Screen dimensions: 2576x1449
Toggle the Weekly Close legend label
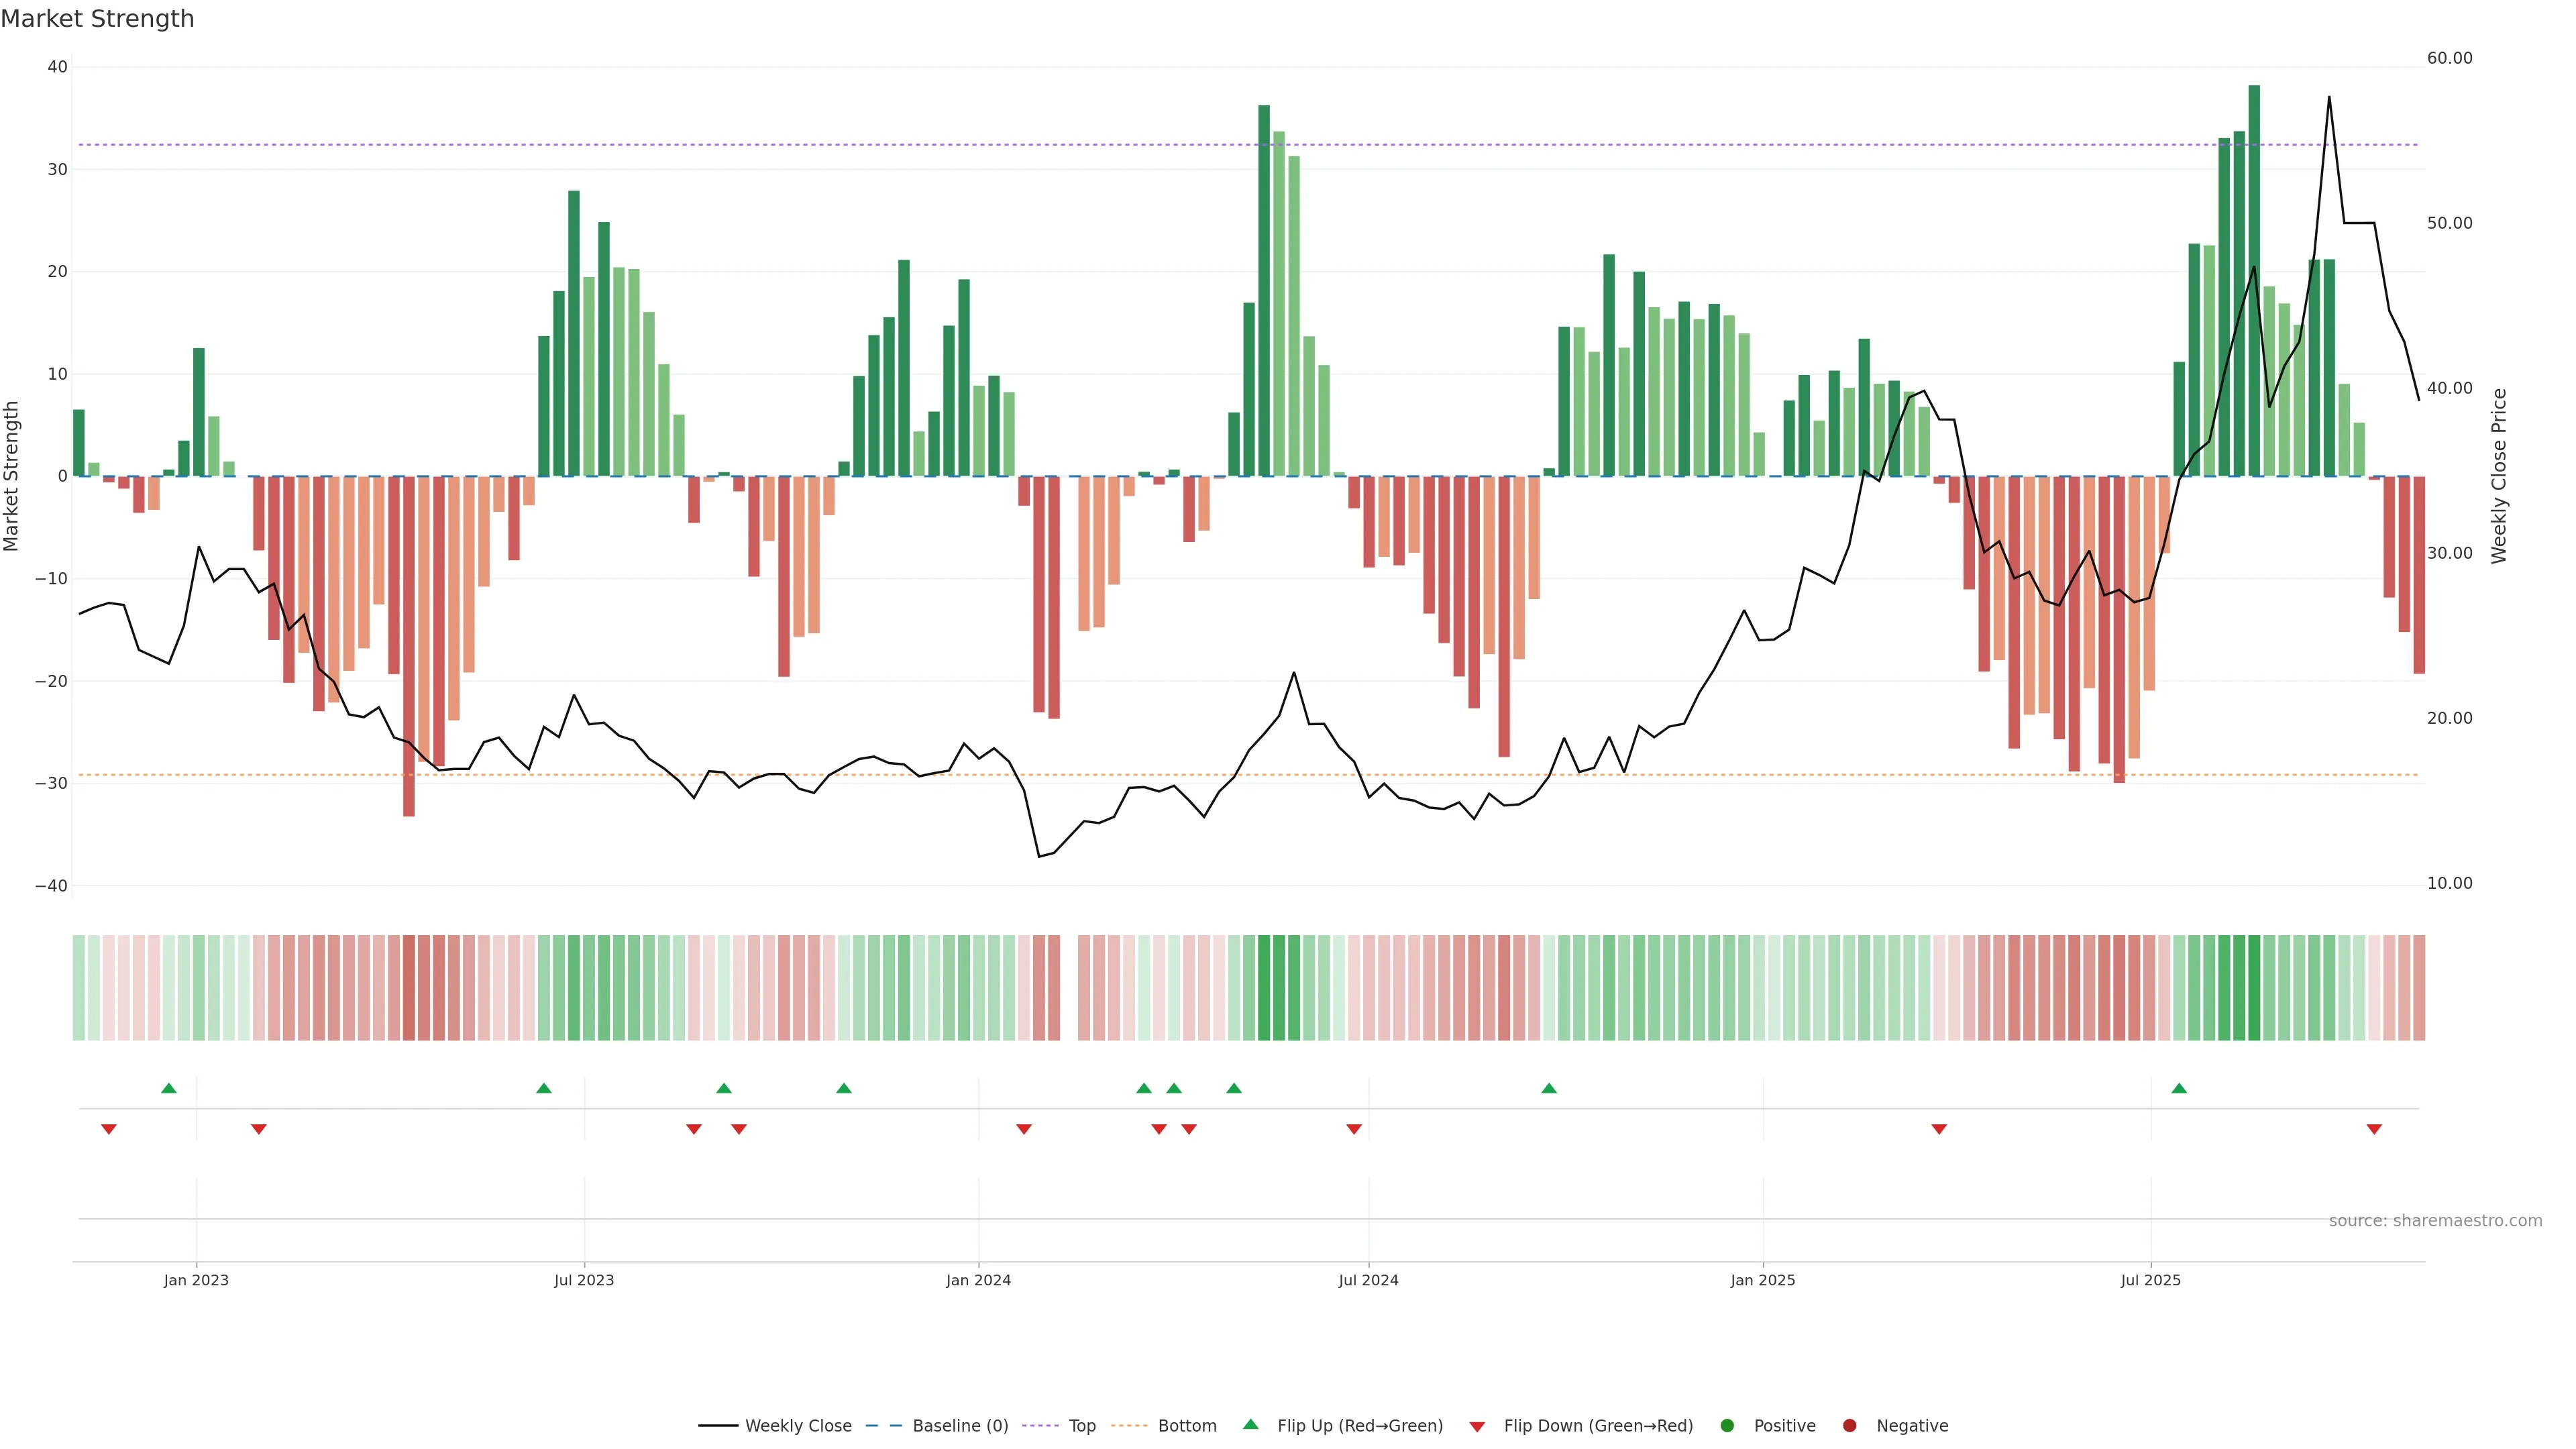pos(798,1425)
